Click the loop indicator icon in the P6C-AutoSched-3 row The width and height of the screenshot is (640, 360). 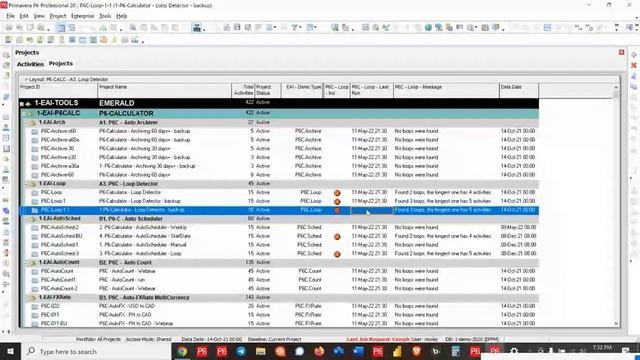pos(337,254)
